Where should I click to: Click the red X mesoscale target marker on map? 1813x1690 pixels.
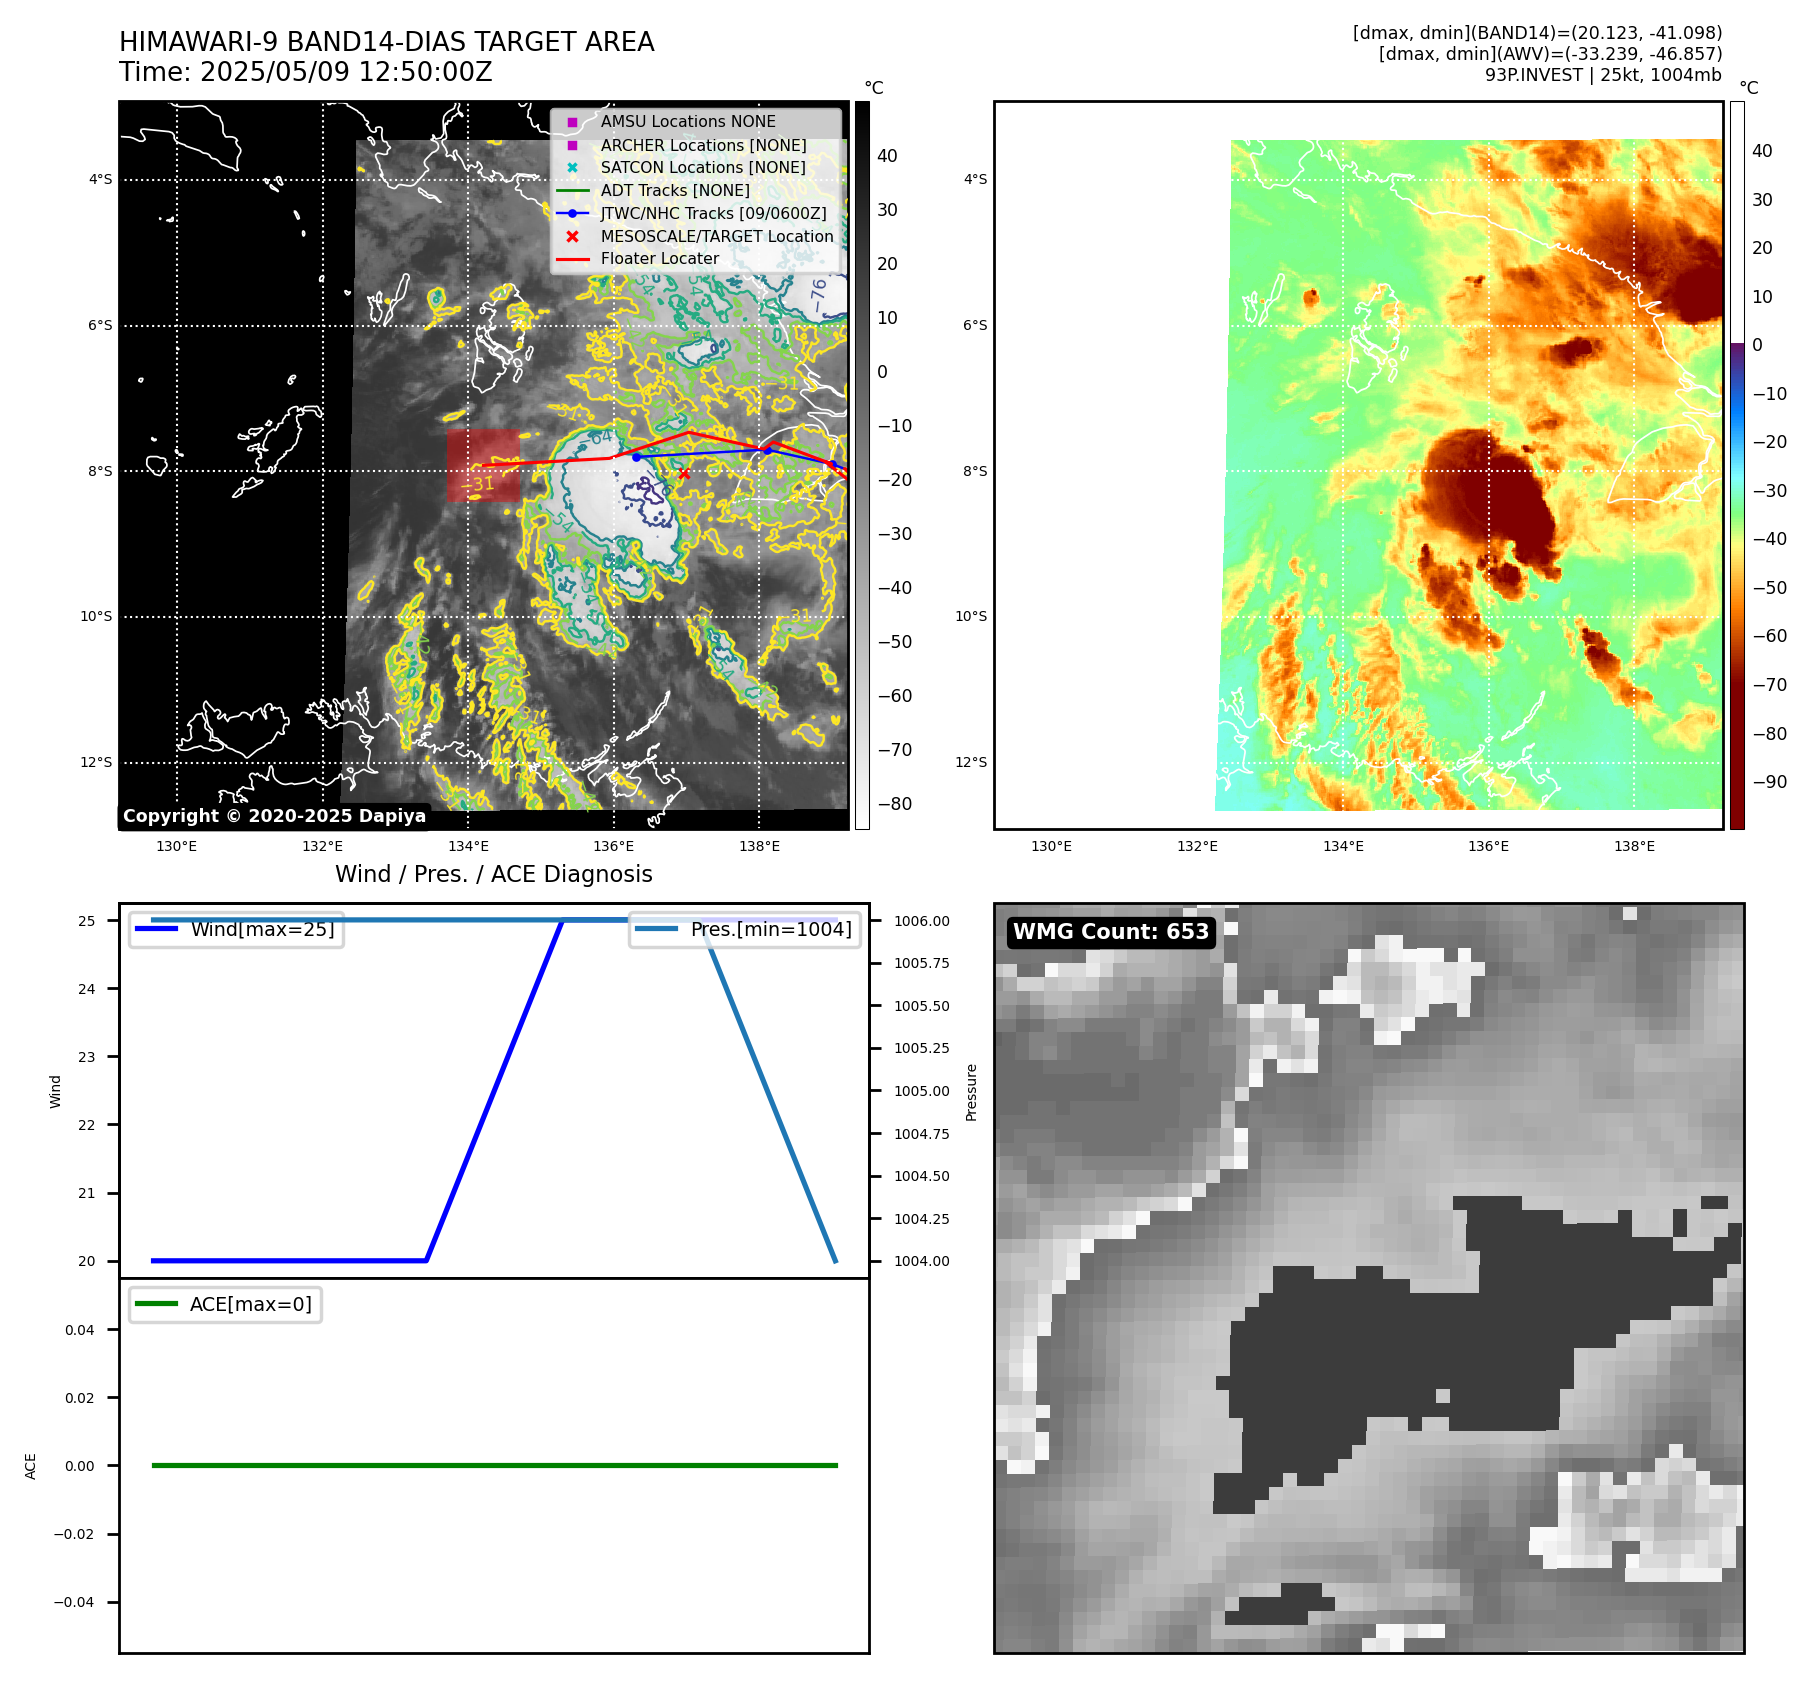click(684, 474)
